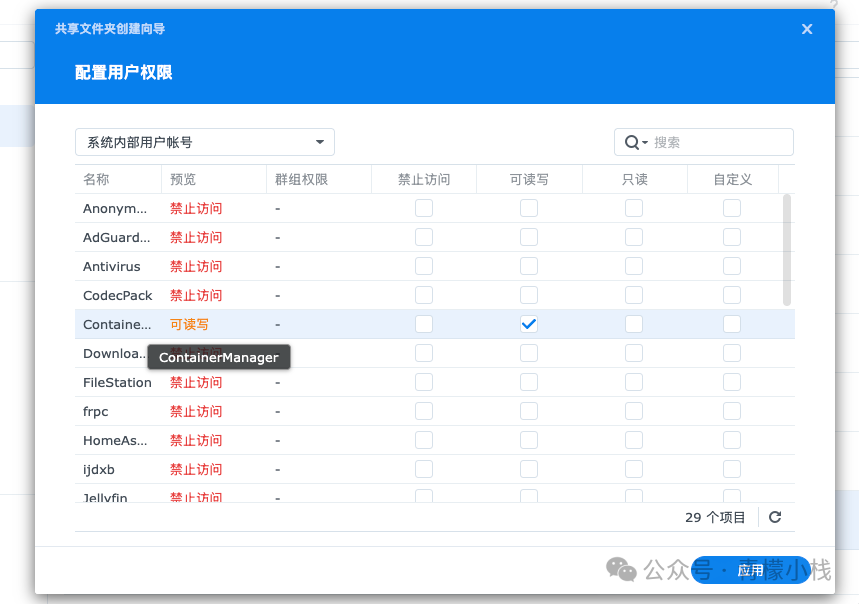
Task: Click the 禁止访问 preview link for Anonym user
Action: (196, 208)
